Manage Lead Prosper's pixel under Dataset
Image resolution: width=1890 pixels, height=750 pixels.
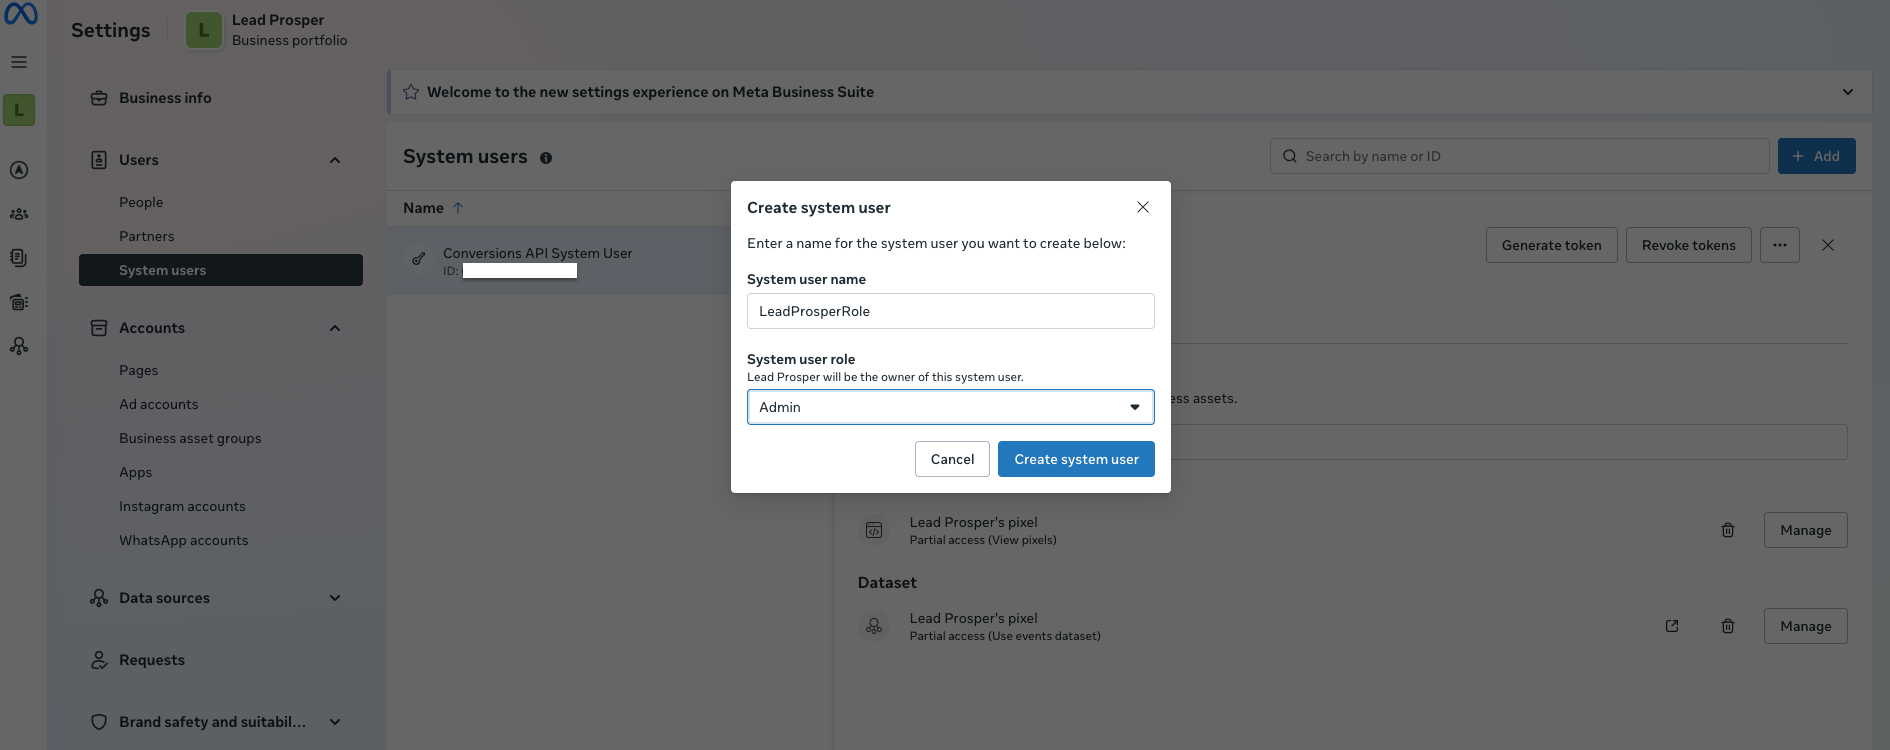click(1805, 626)
